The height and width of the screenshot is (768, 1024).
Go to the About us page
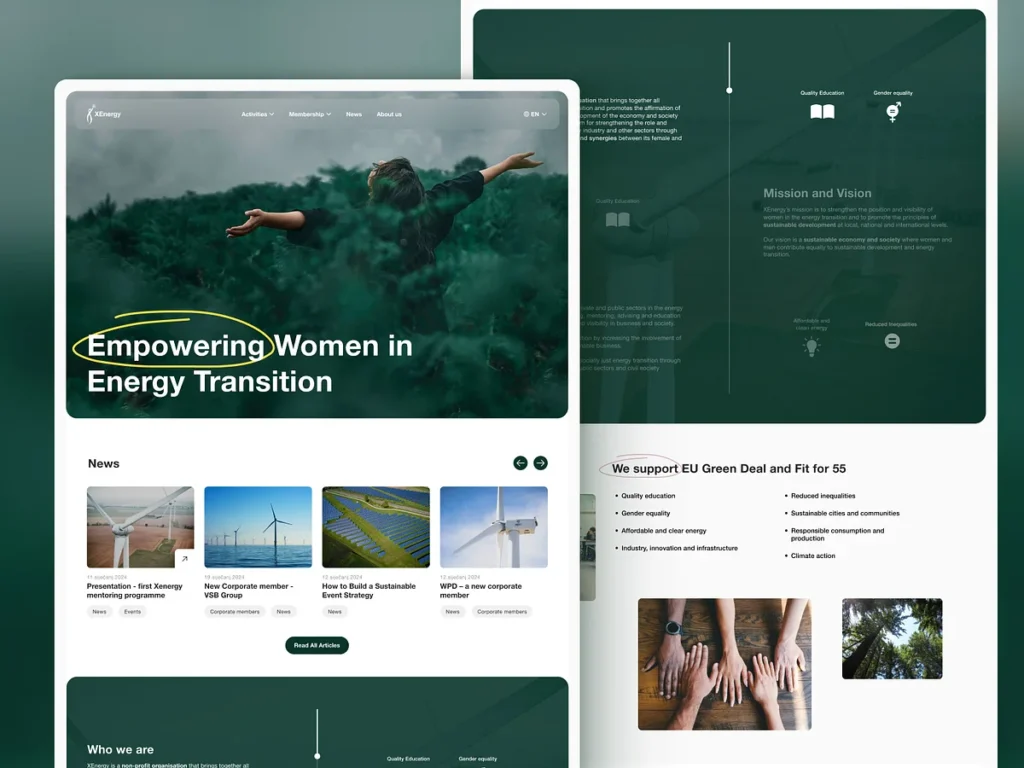(x=389, y=114)
